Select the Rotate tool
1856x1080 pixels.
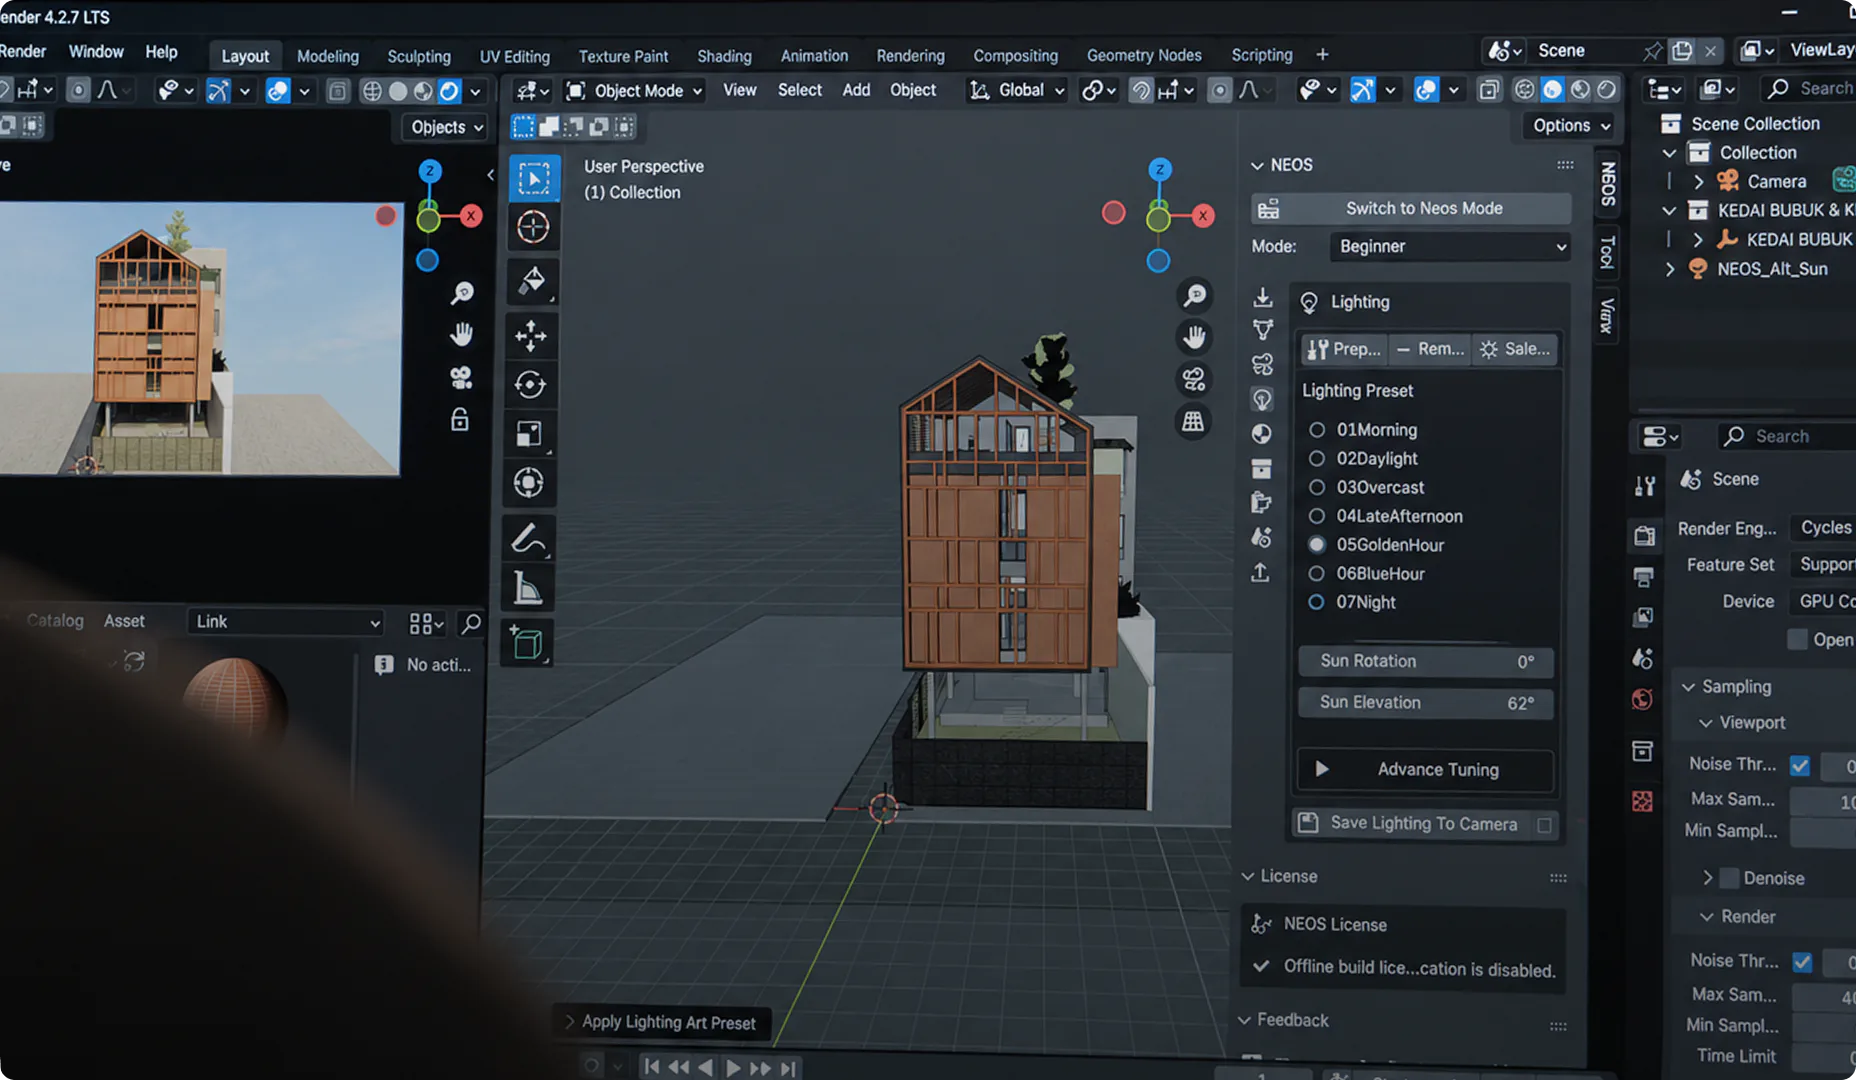[x=531, y=384]
